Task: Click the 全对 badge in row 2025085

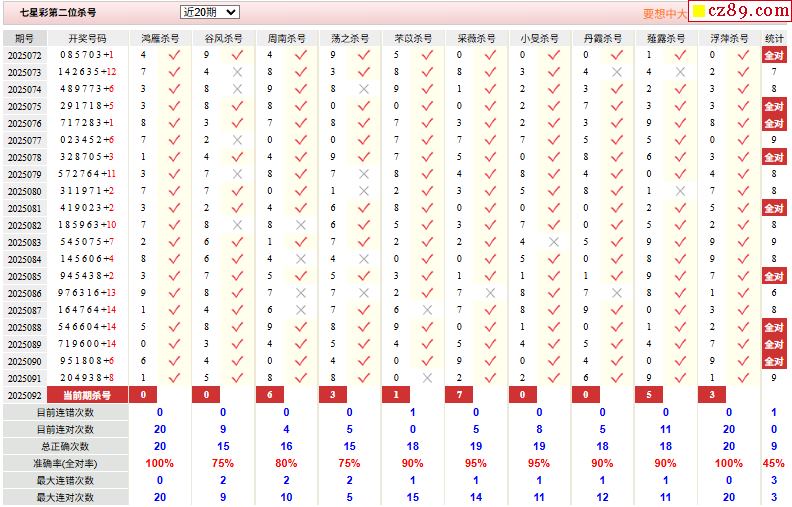Action: pyautogui.click(x=774, y=276)
